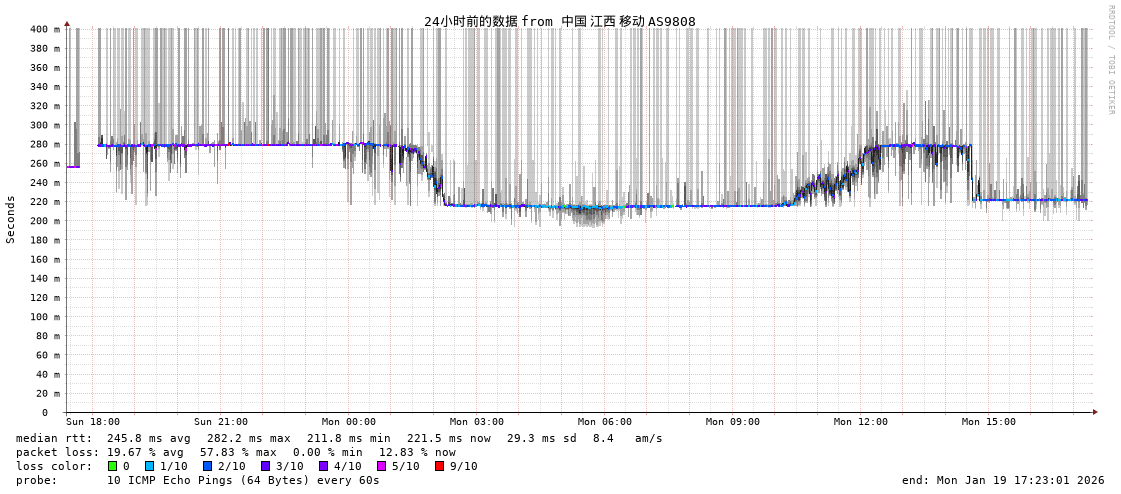This screenshot has height=494, width=1121.
Task: Click the end timestamp Mon Jan 19
Action: click(1003, 480)
